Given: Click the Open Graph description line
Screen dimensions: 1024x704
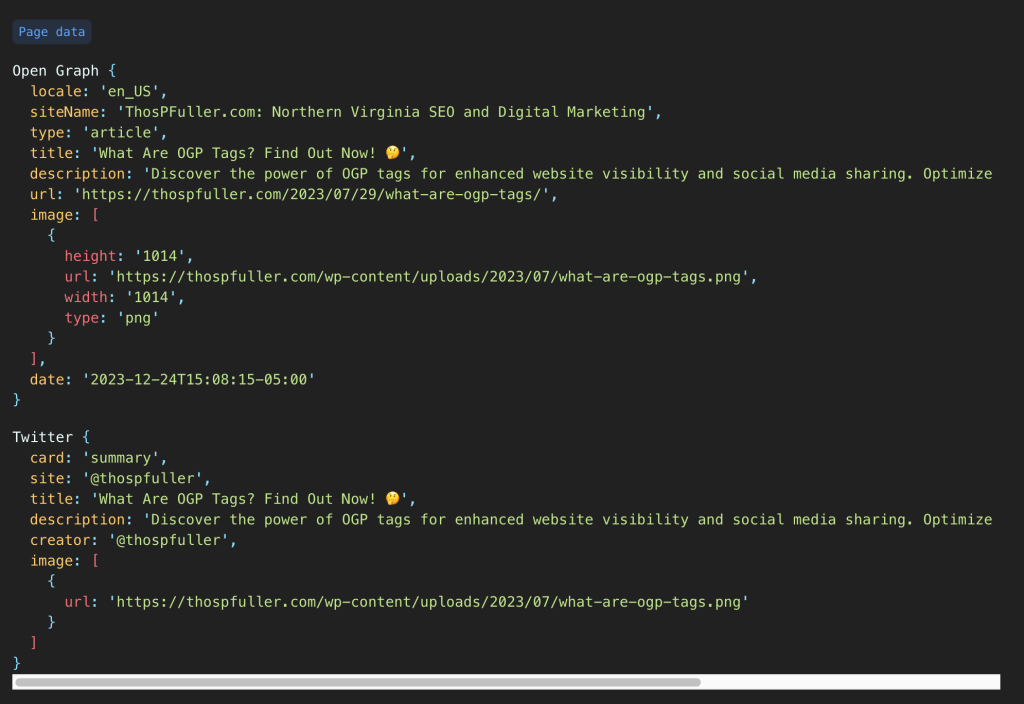Looking at the screenshot, I should [x=511, y=174].
